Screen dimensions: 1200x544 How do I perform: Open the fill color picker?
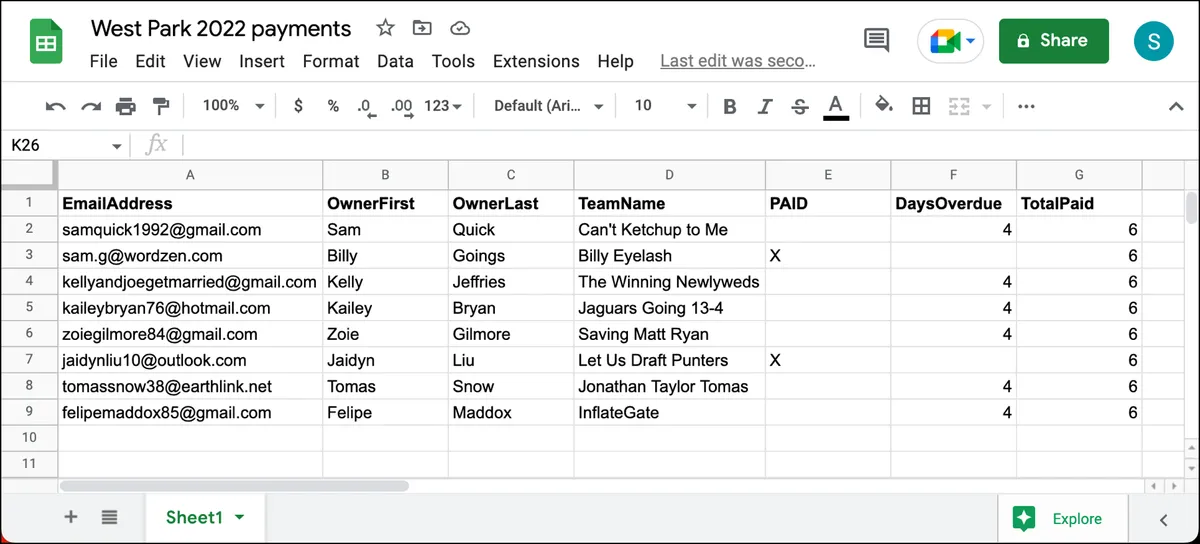pyautogui.click(x=883, y=106)
